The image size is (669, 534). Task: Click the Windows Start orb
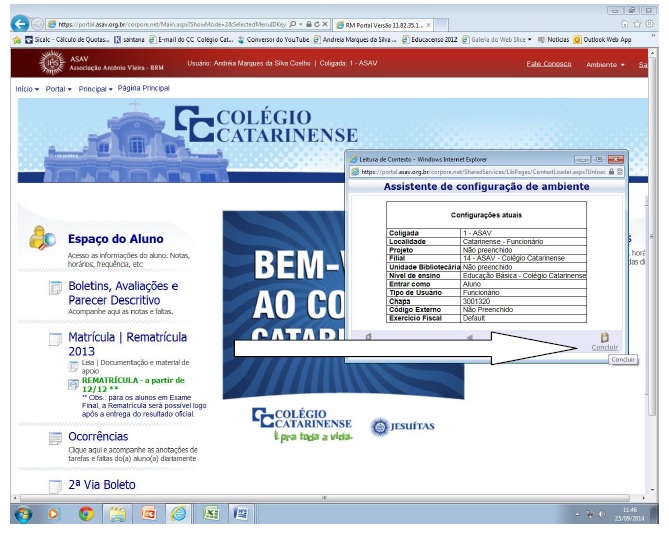tap(23, 514)
